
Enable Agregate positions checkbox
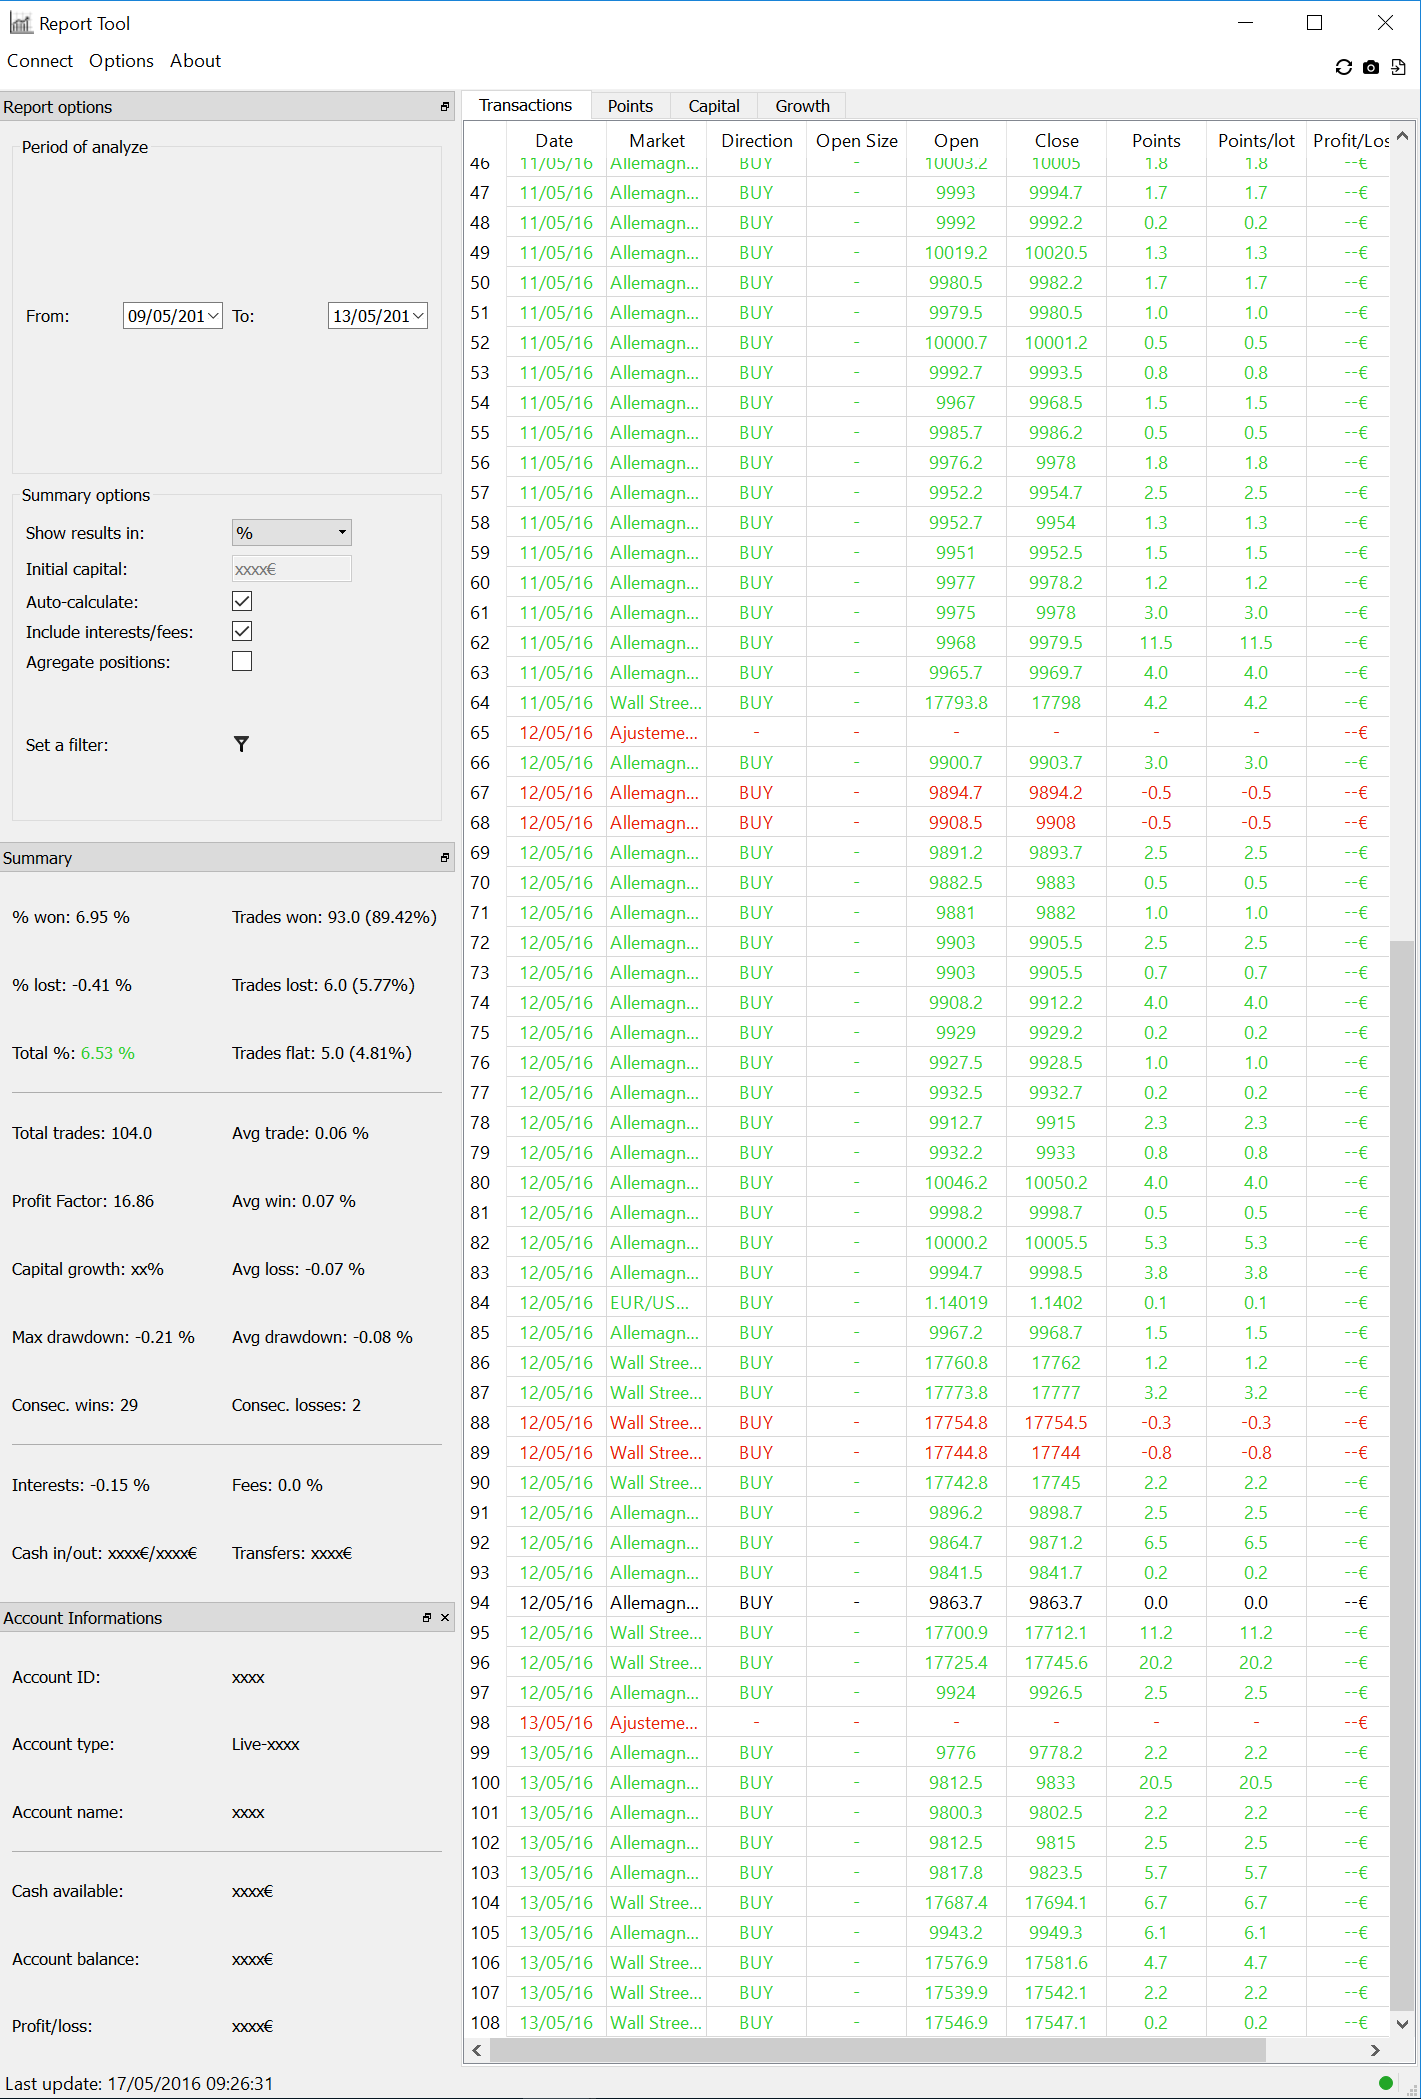242,661
